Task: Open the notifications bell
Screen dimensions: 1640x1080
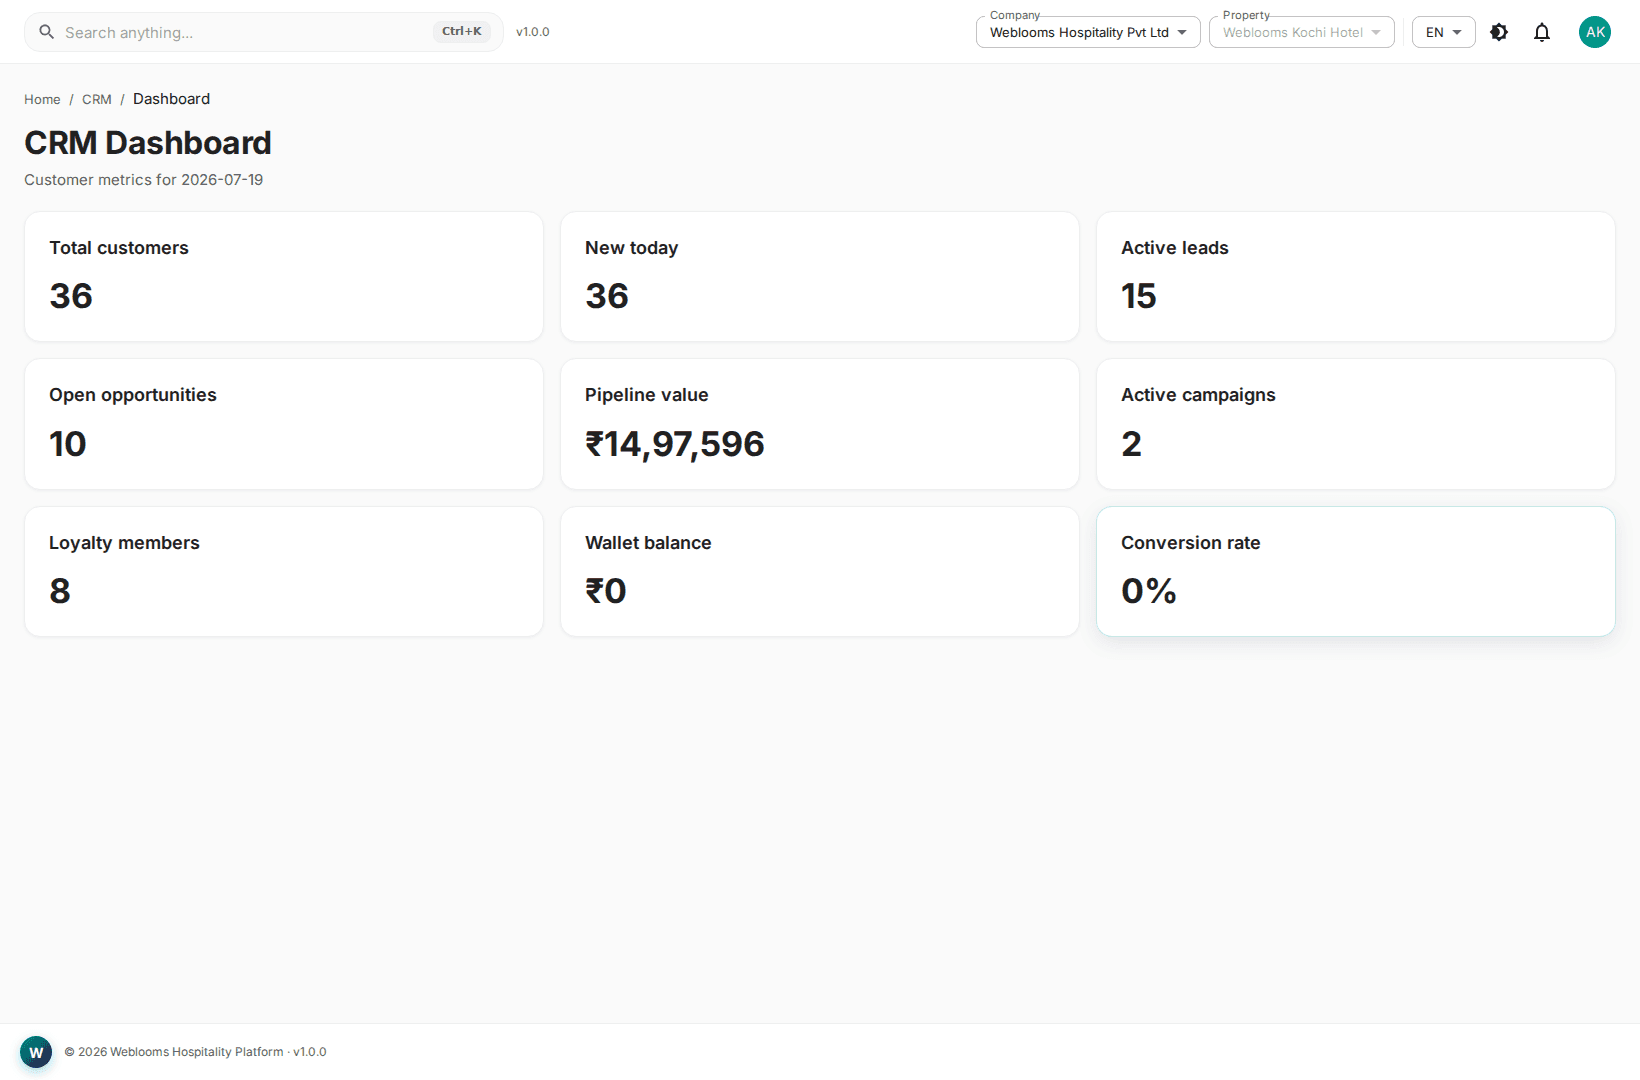Action: pos(1542,32)
